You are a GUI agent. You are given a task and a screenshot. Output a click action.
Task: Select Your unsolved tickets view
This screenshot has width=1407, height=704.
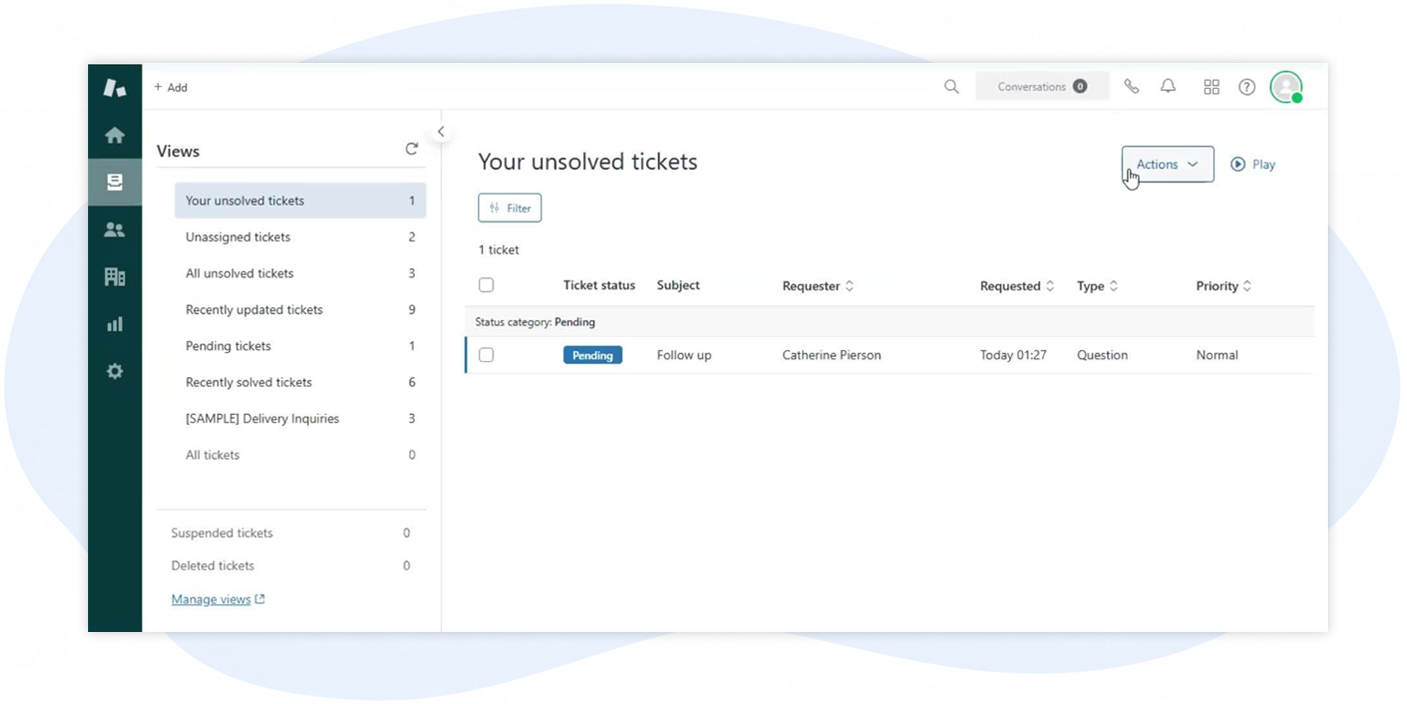(x=300, y=200)
